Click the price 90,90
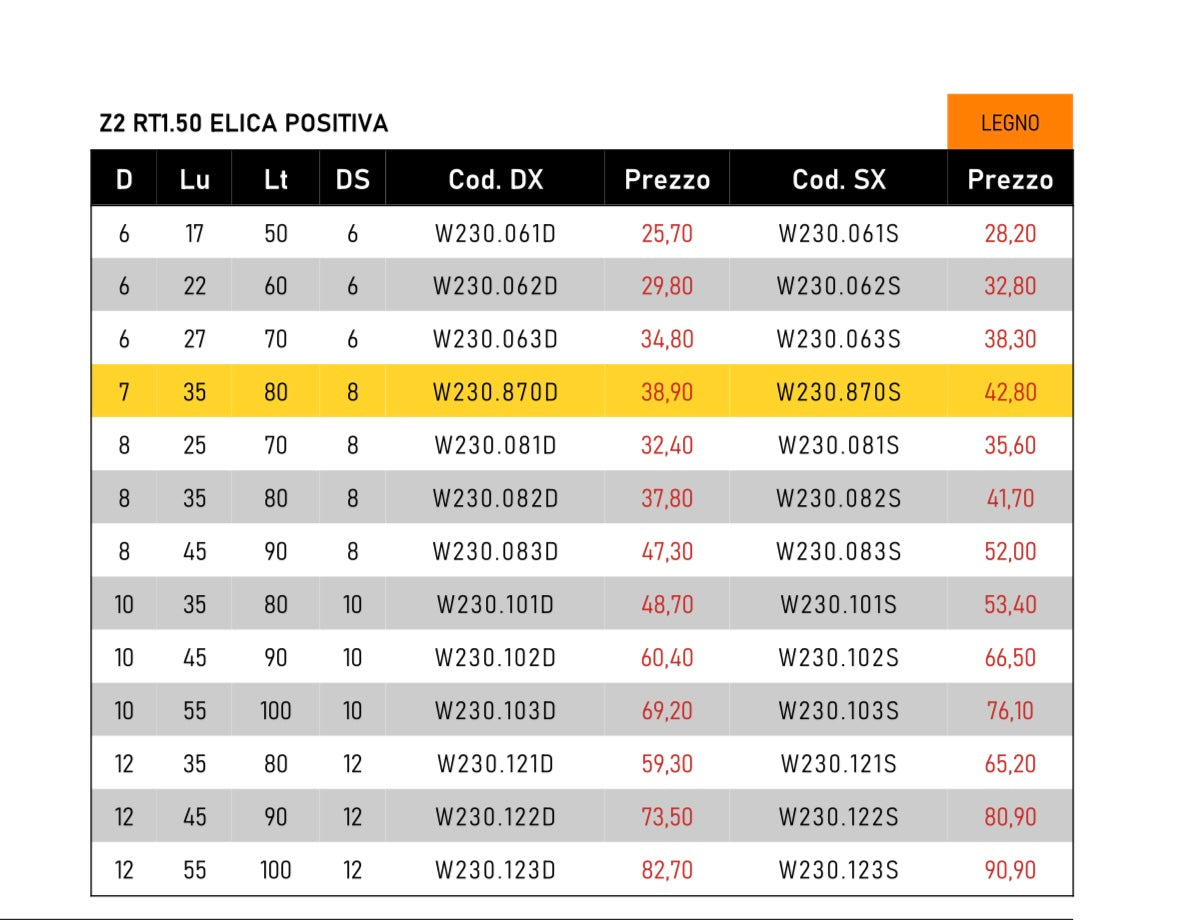Viewport: 1179px width, 920px height. 1010,870
